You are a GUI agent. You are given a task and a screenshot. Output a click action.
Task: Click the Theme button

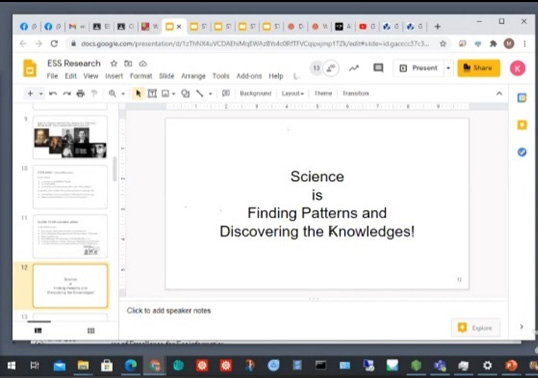pyautogui.click(x=323, y=93)
